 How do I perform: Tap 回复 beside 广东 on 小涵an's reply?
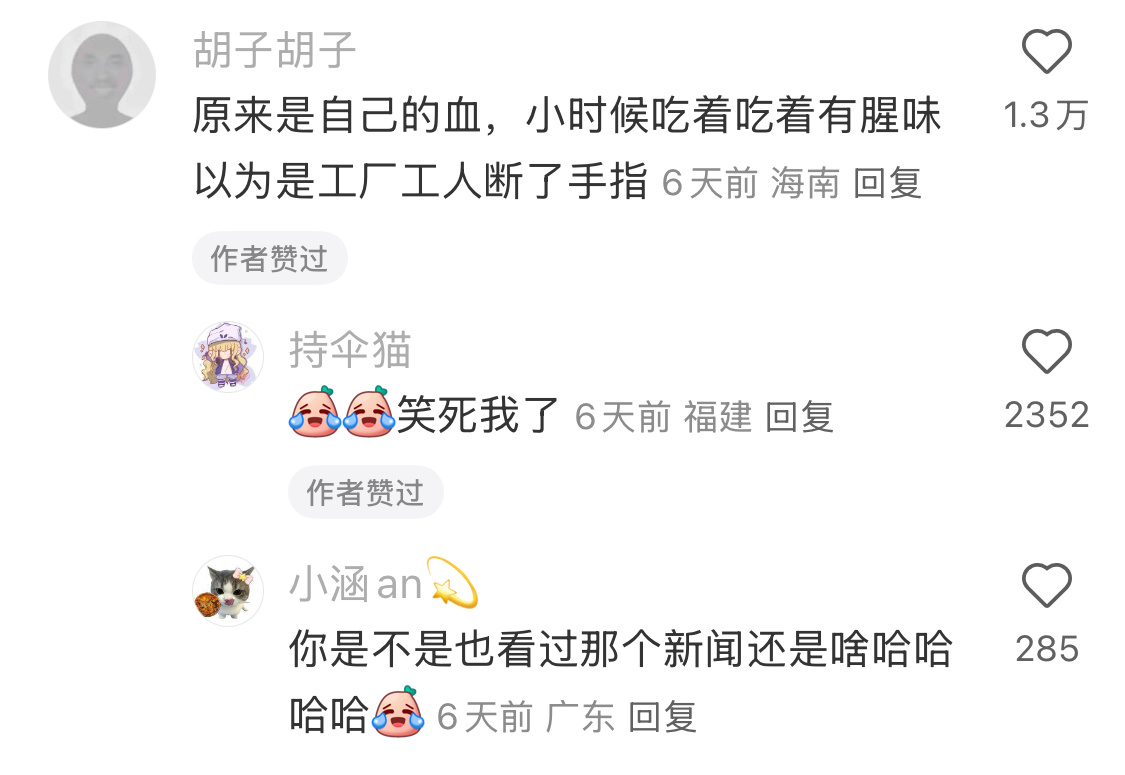click(x=662, y=716)
